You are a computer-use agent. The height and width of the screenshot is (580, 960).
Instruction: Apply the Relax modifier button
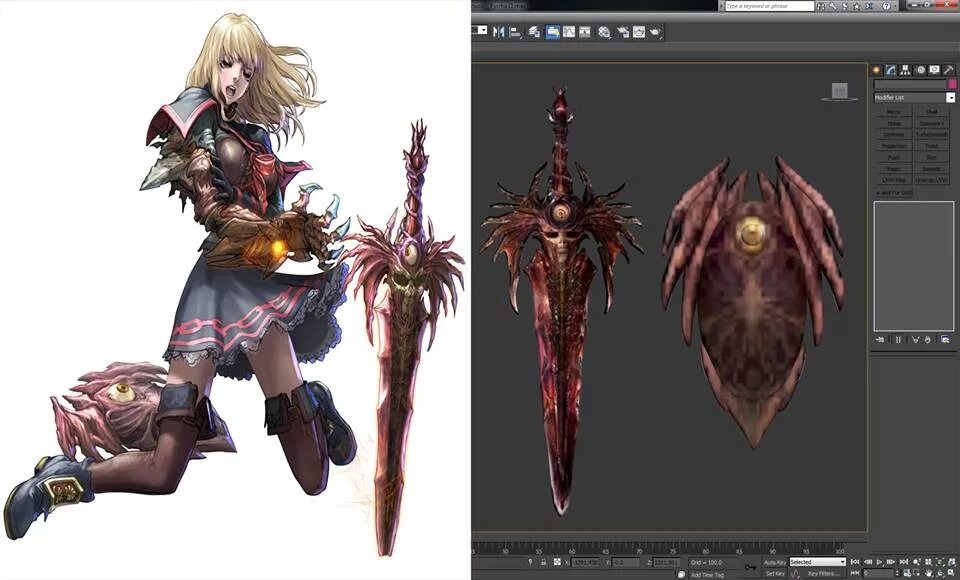[894, 168]
